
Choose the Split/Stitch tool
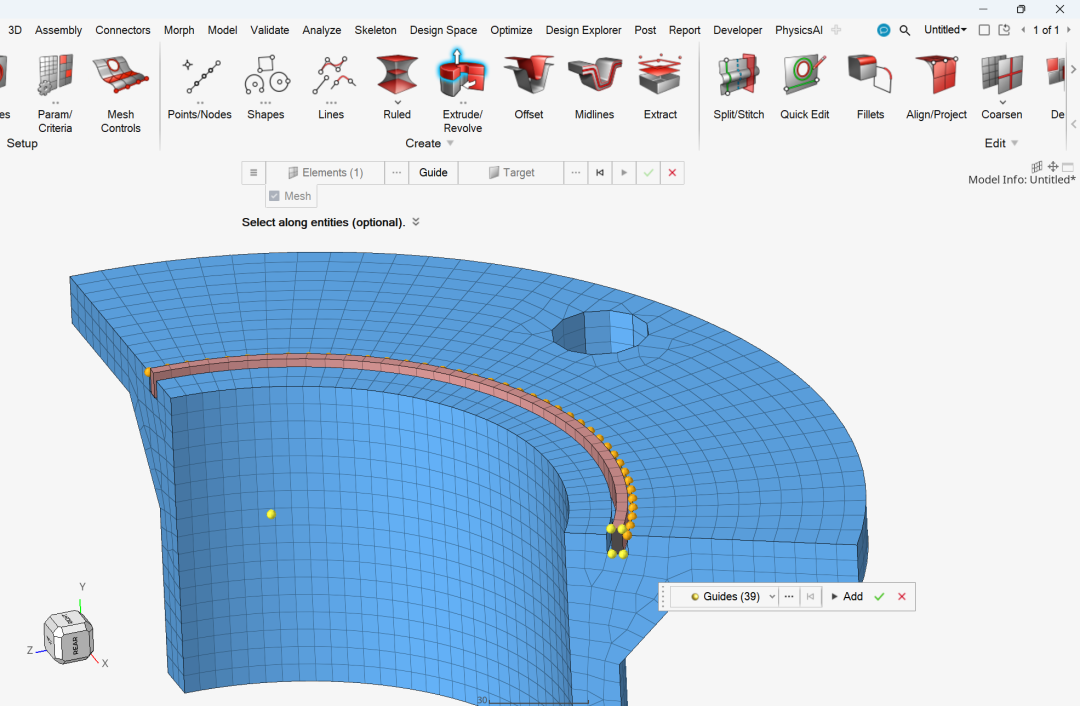(738, 78)
